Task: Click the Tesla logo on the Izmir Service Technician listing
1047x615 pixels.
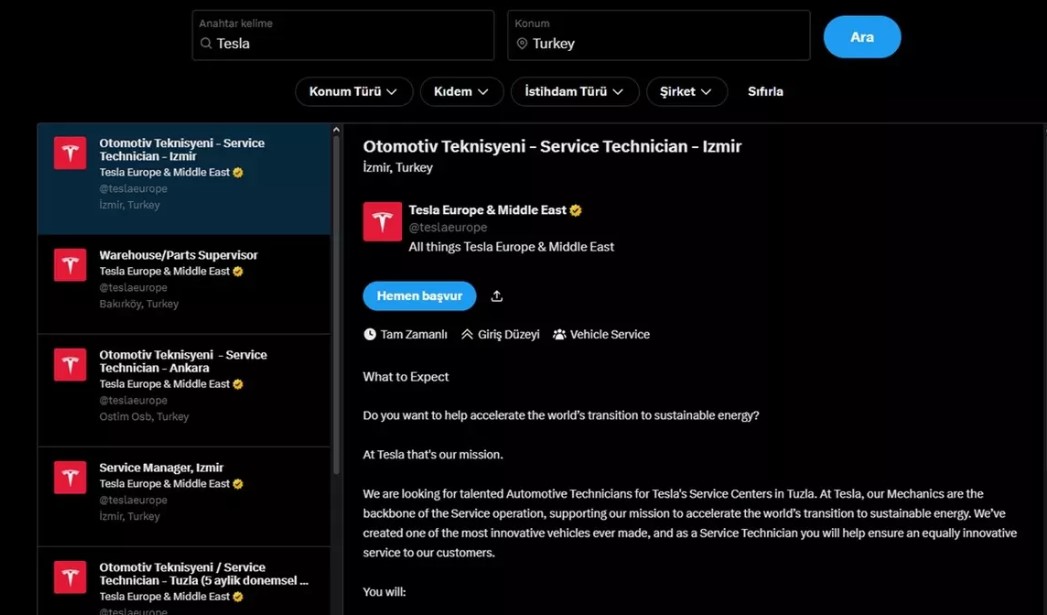Action: click(x=70, y=153)
